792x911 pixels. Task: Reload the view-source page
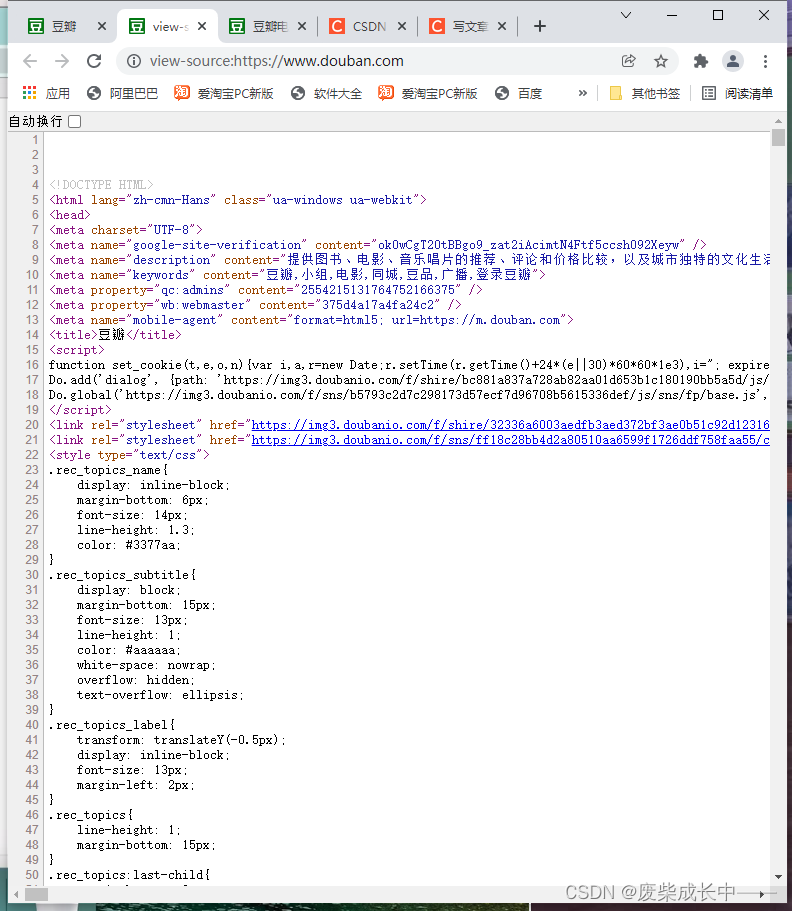94,61
